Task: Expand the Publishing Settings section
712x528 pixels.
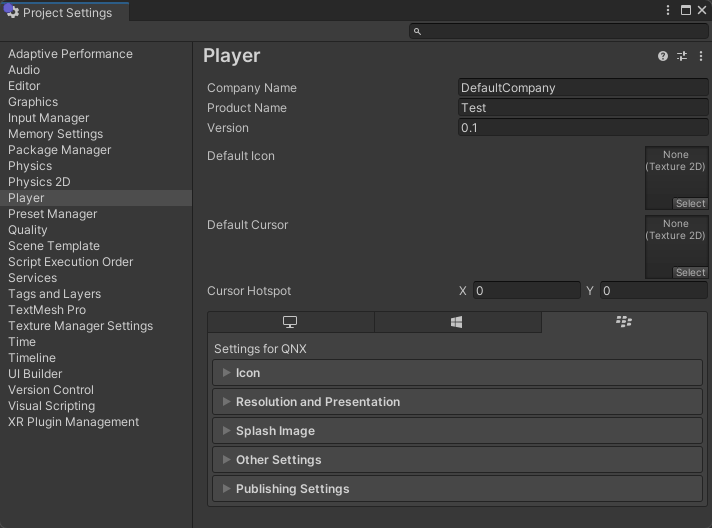Action: tap(457, 489)
